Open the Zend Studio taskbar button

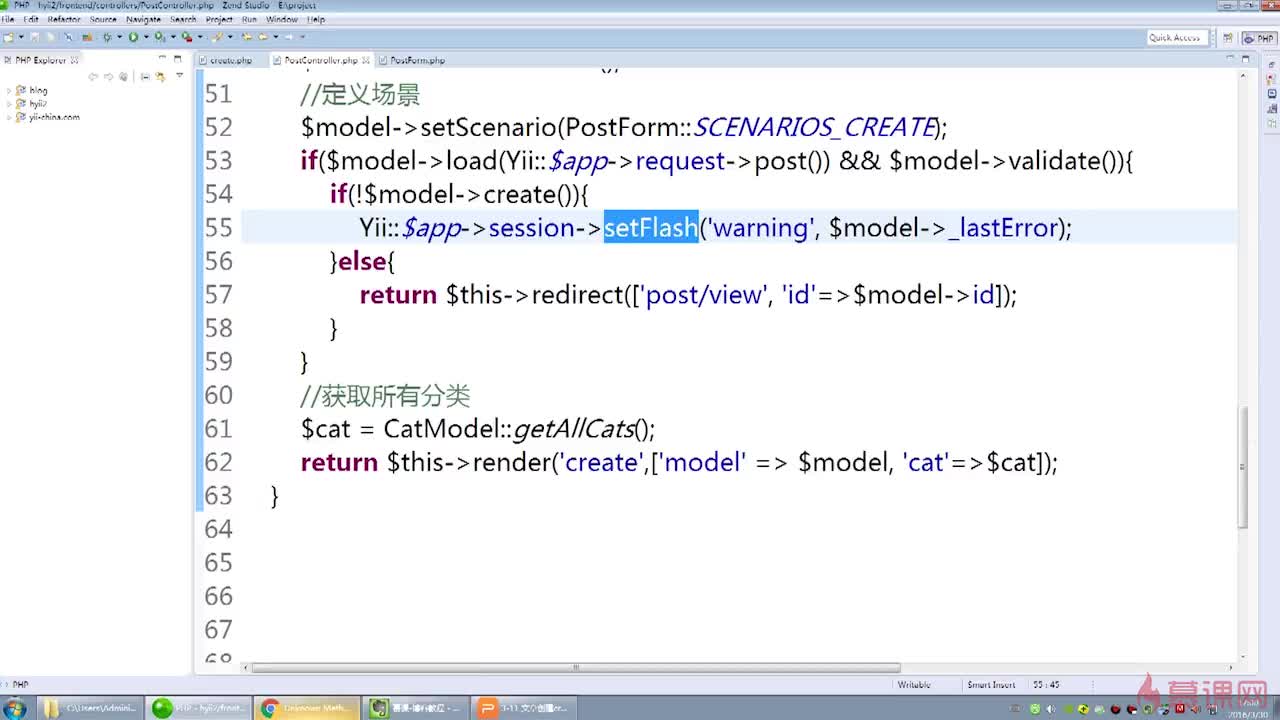click(197, 708)
